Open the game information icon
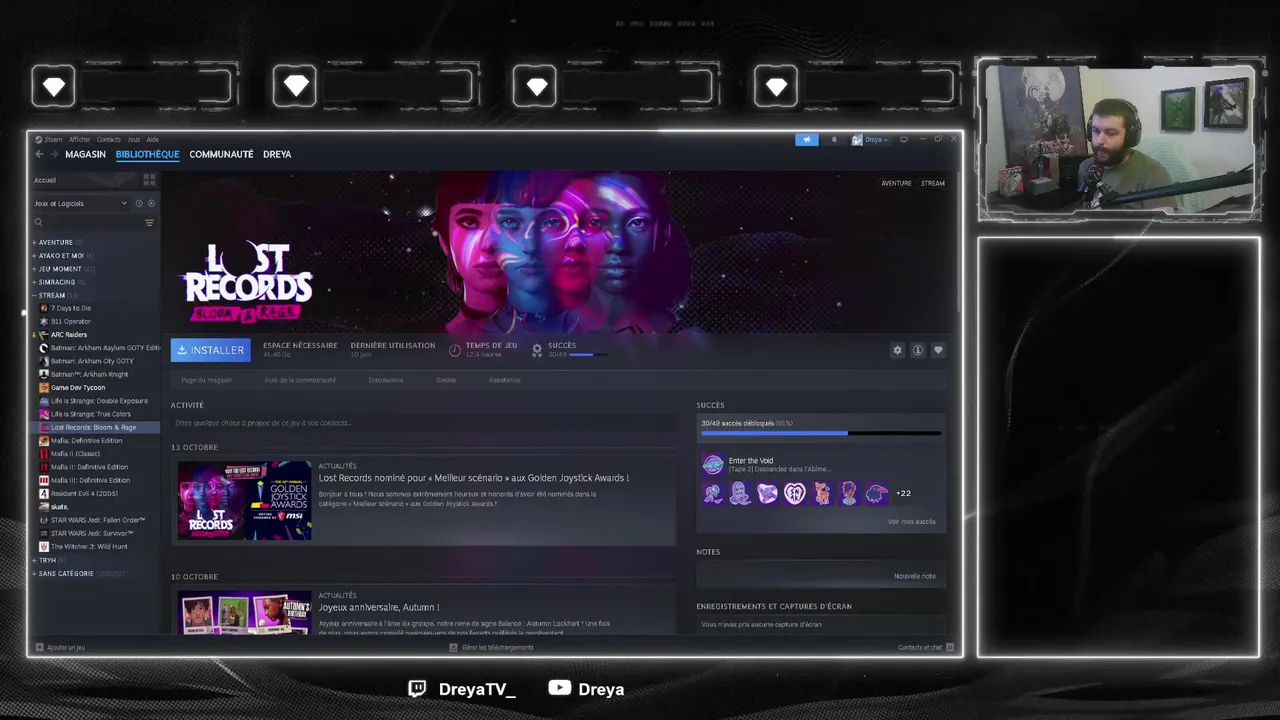1280x720 pixels. [917, 350]
